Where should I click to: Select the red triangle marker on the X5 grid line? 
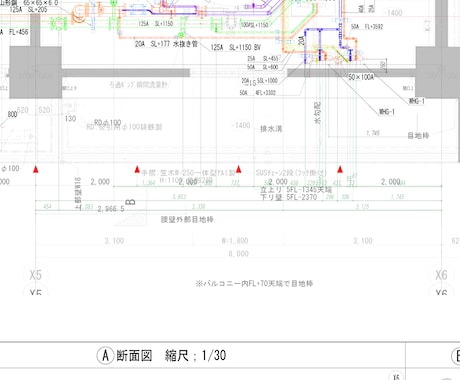tap(36, 169)
